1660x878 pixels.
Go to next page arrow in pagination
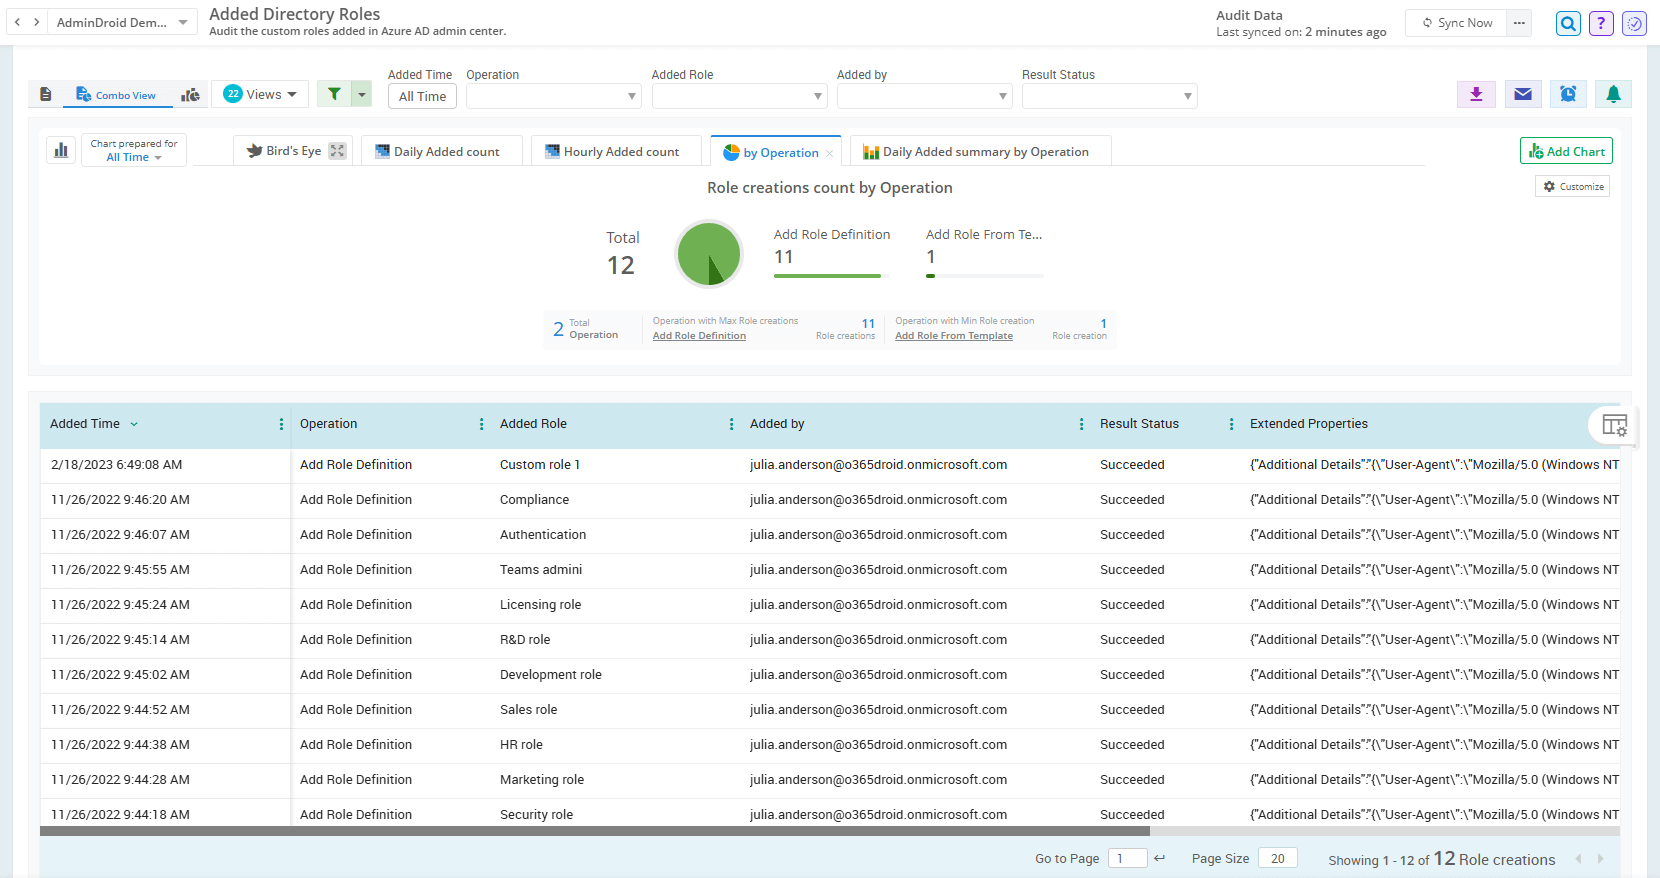click(x=1600, y=859)
